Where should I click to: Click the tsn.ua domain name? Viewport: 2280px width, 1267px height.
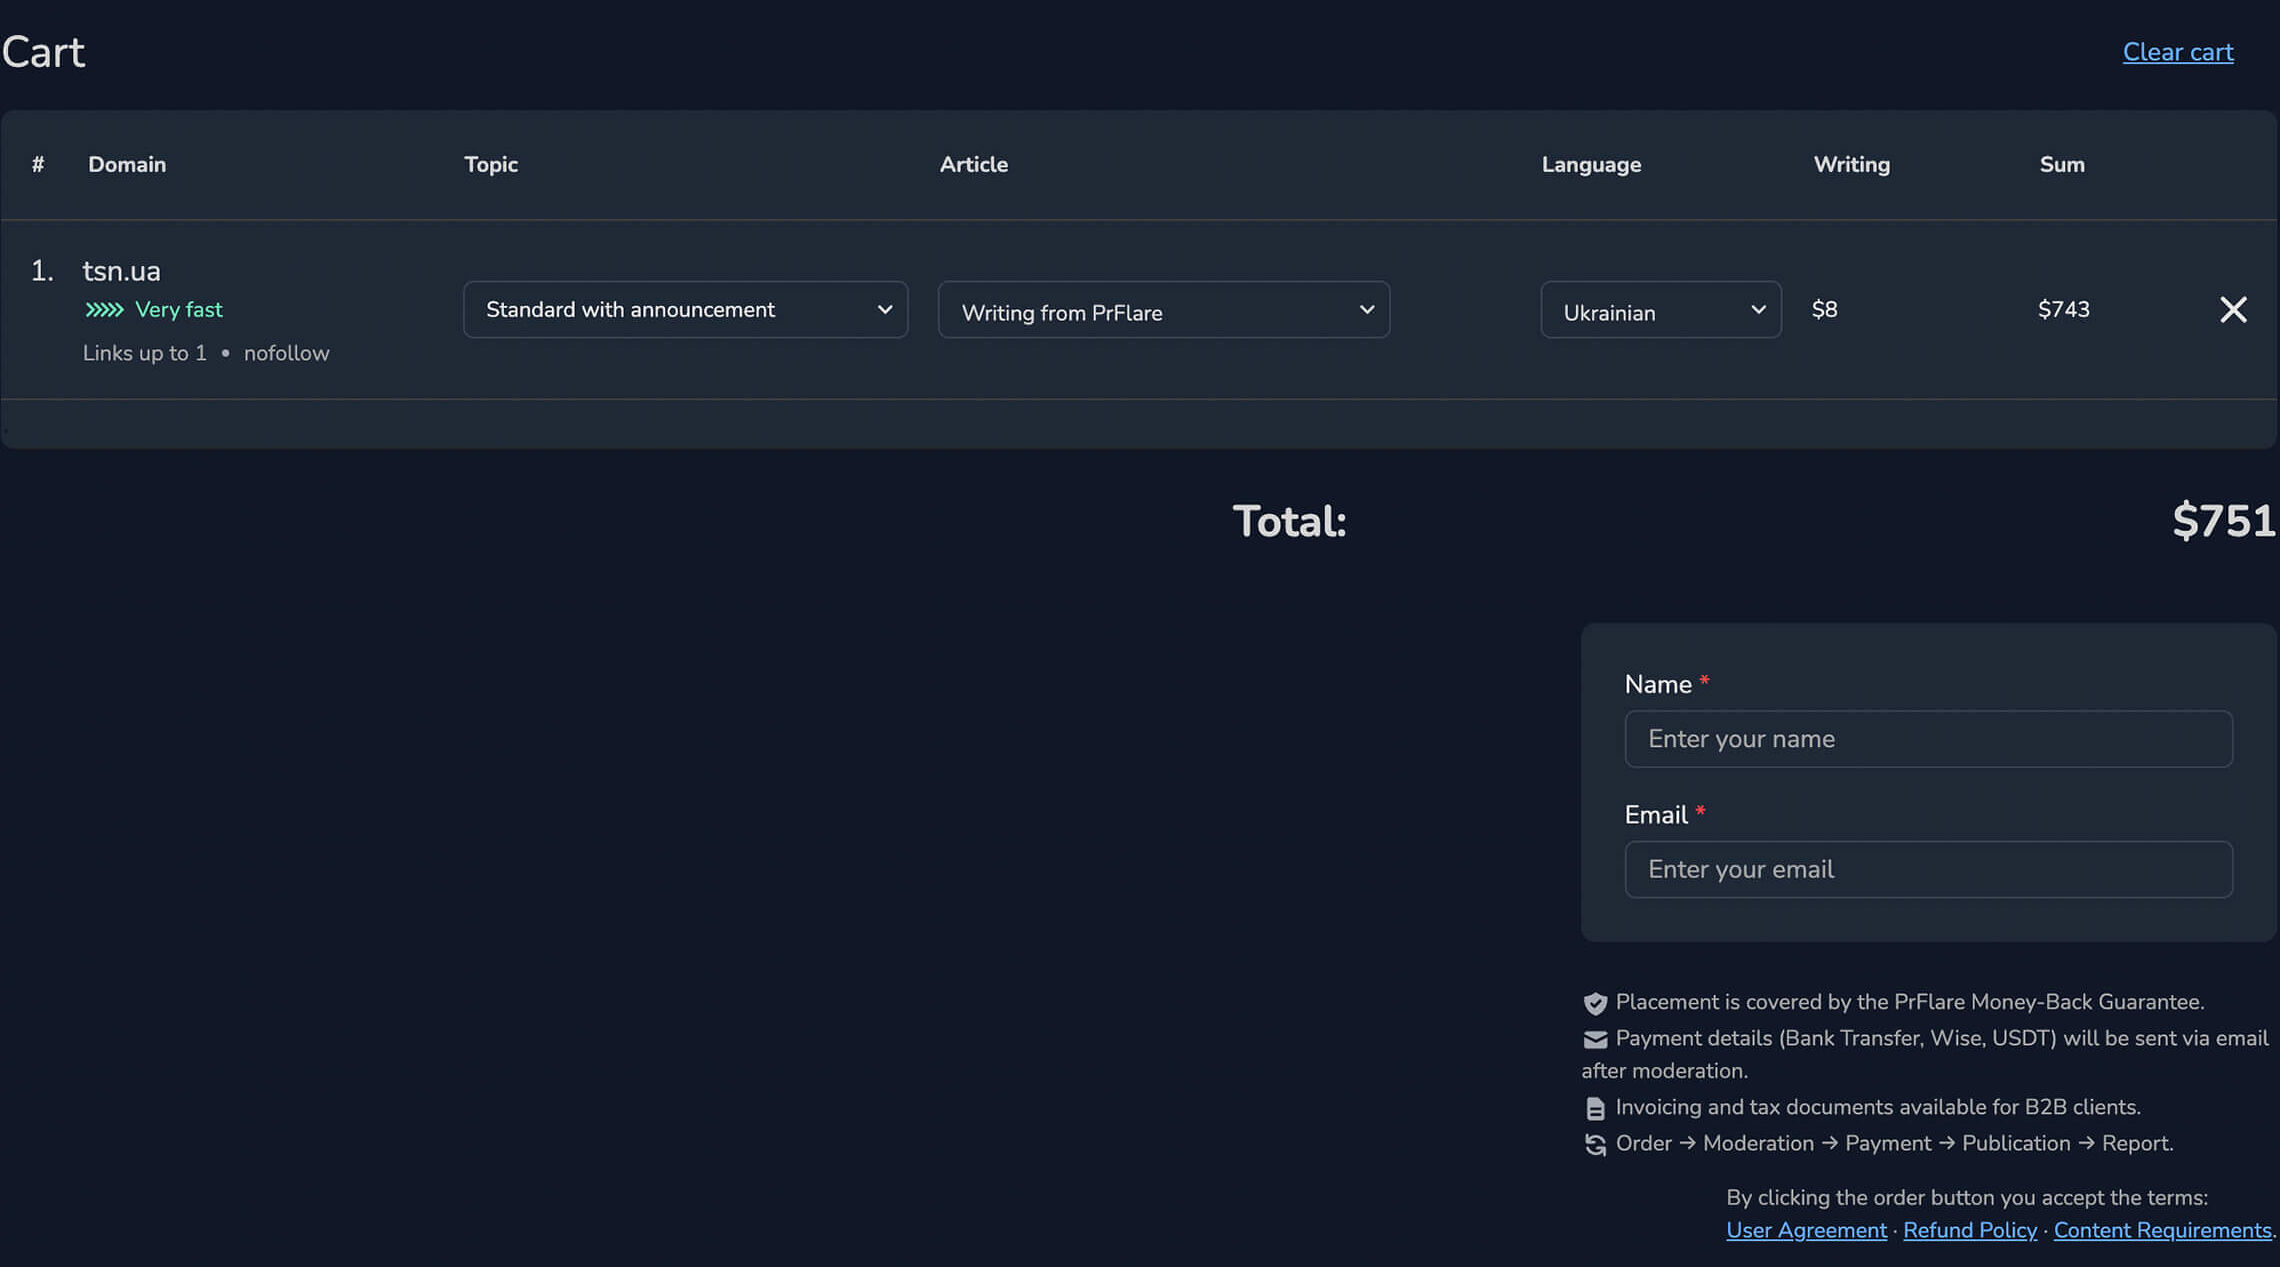click(121, 271)
